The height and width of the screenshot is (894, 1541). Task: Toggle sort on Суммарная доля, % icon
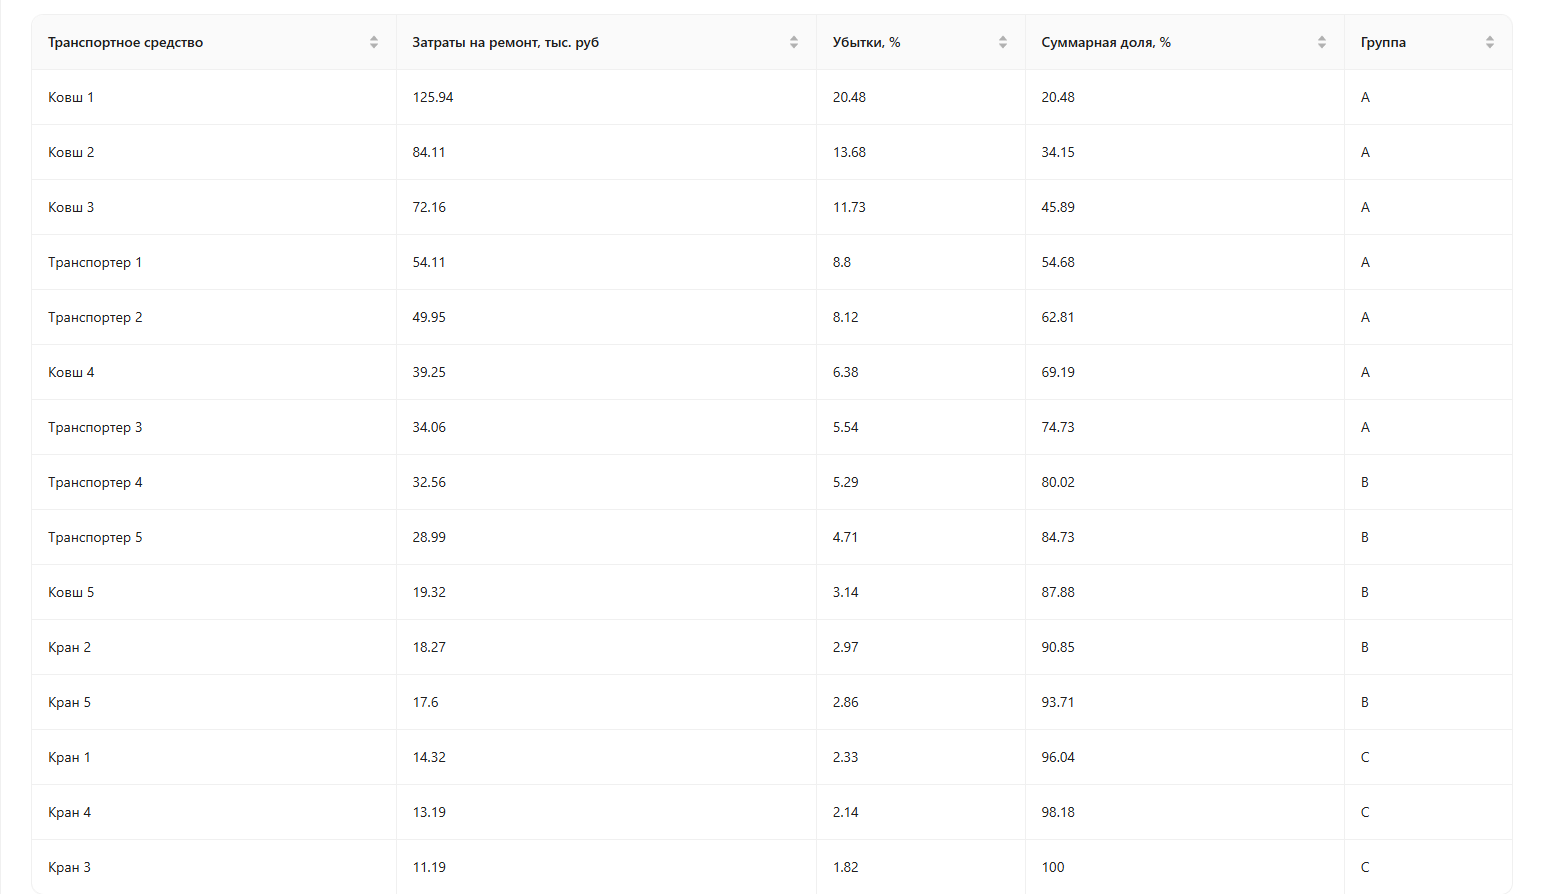(x=1322, y=42)
